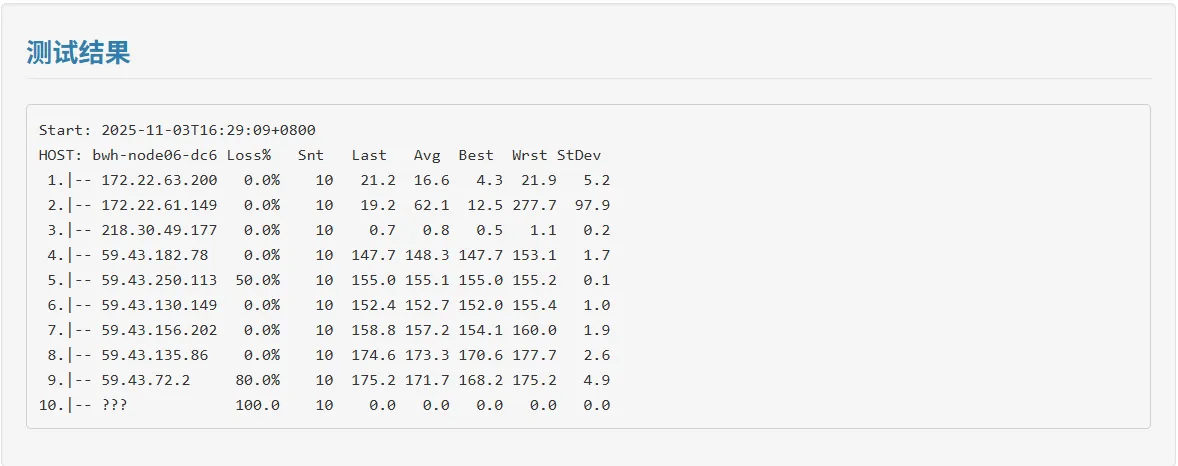This screenshot has height=466, width=1178.
Task: Click the 测试结果 heading
Action: point(78,53)
